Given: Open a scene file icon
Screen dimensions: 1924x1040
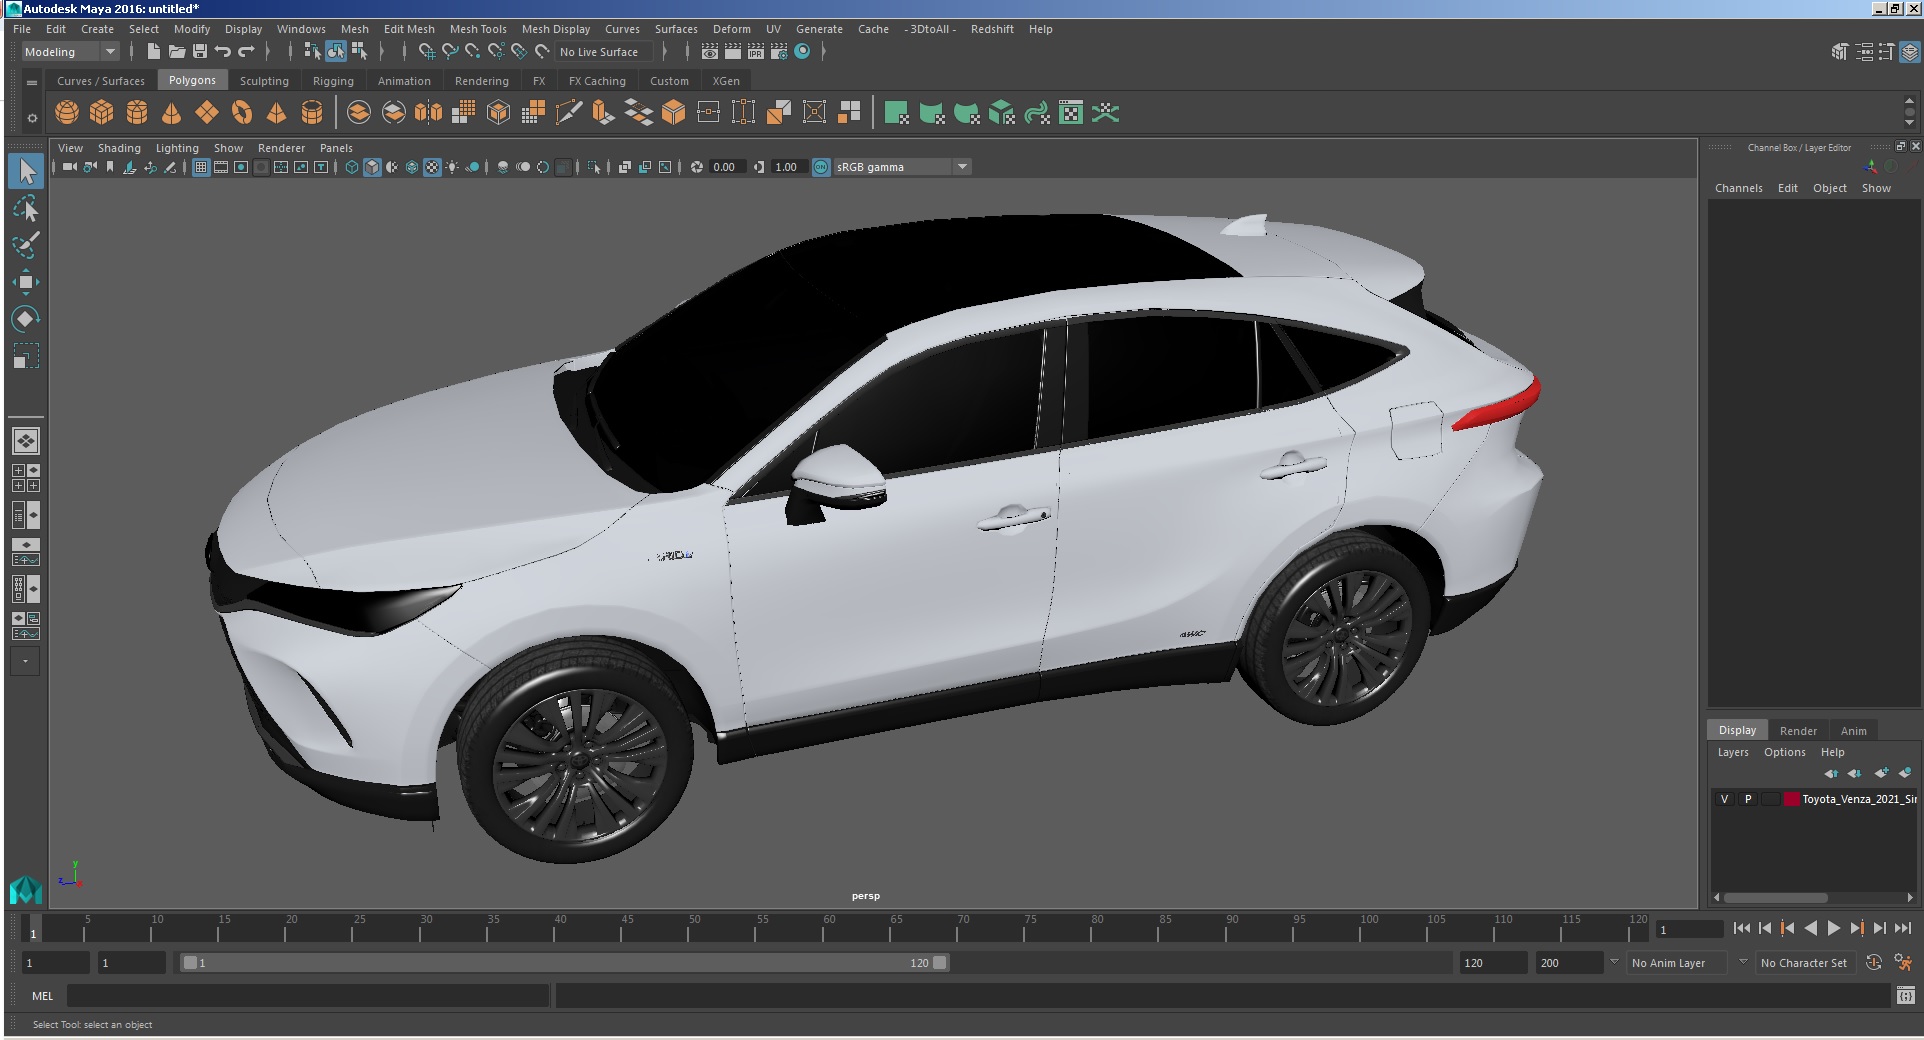Looking at the screenshot, I should pos(177,51).
